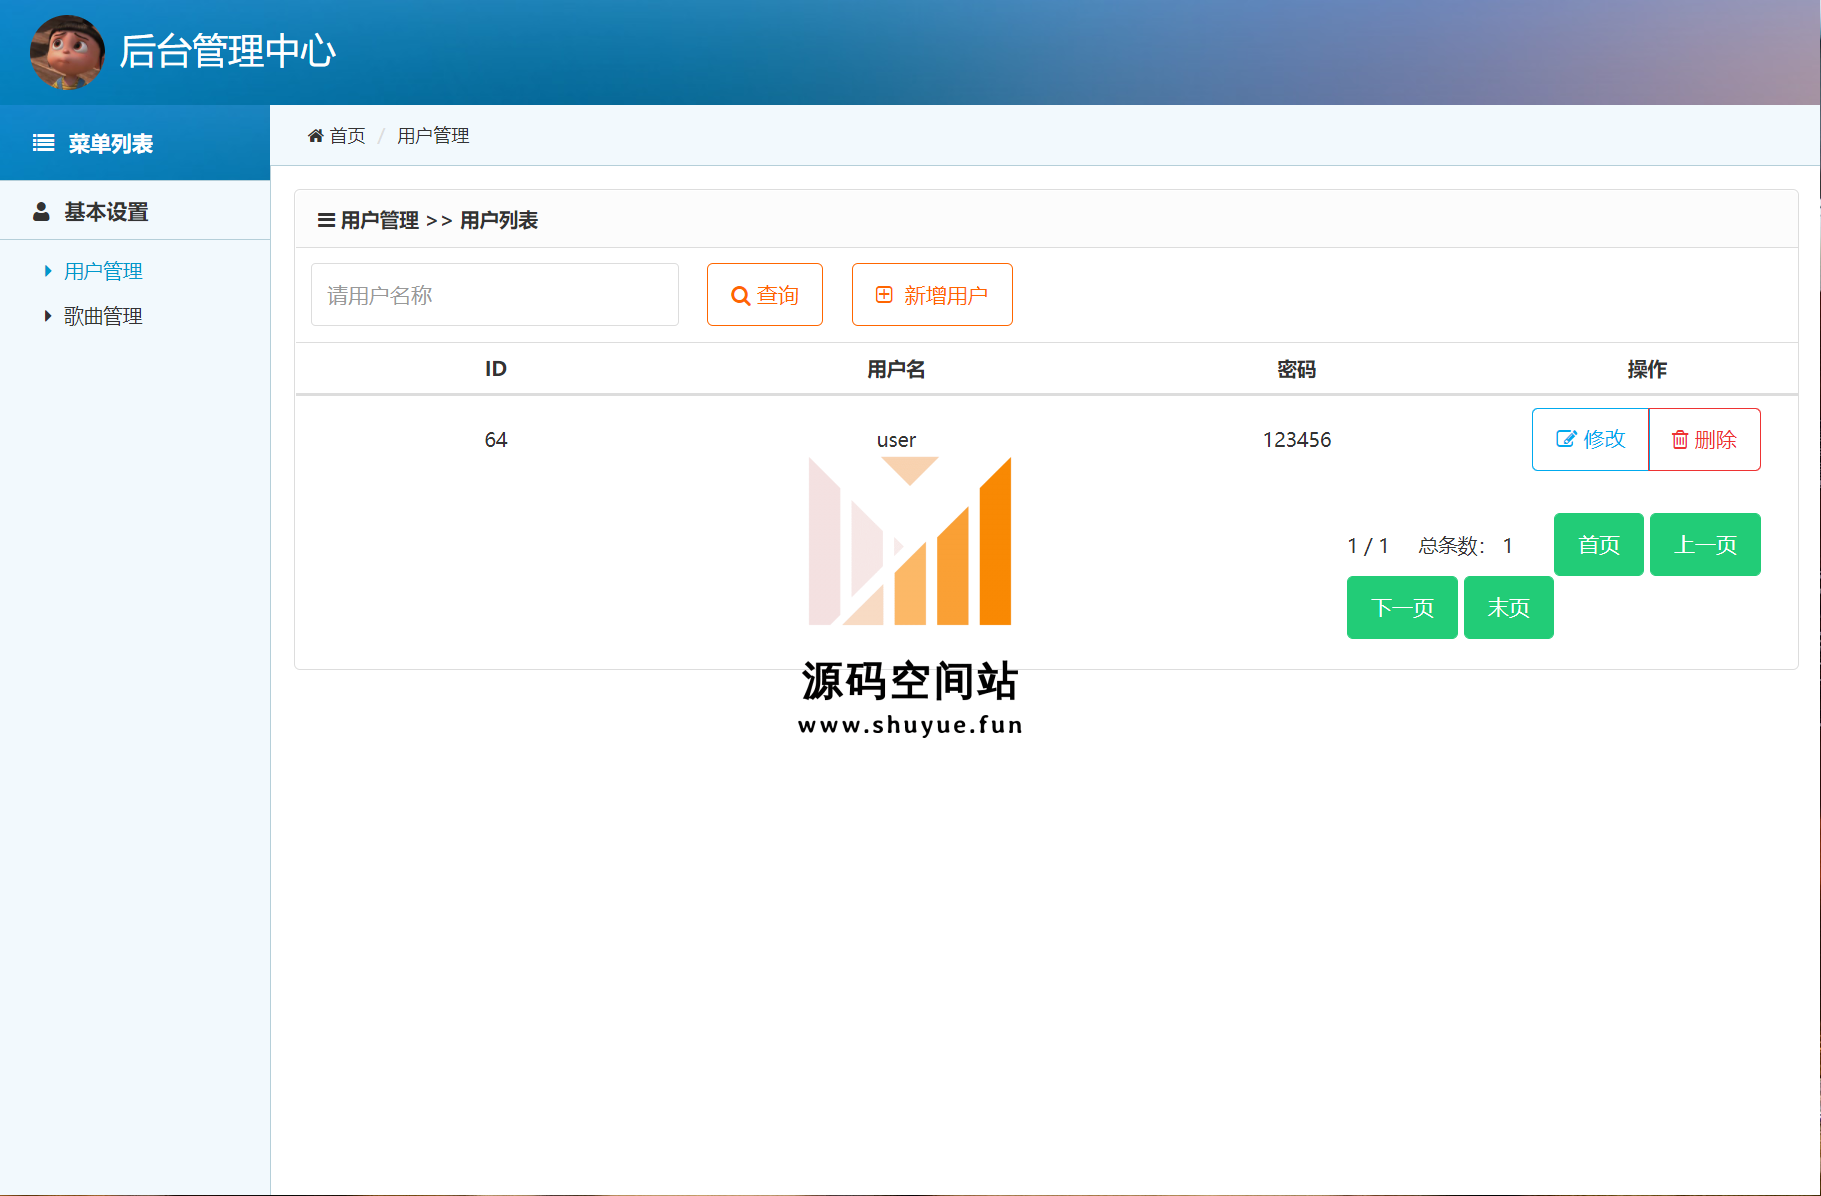1821x1196 pixels.
Task: Click the hamburger icon before 用户管理 >> 用户列表
Action: click(326, 220)
